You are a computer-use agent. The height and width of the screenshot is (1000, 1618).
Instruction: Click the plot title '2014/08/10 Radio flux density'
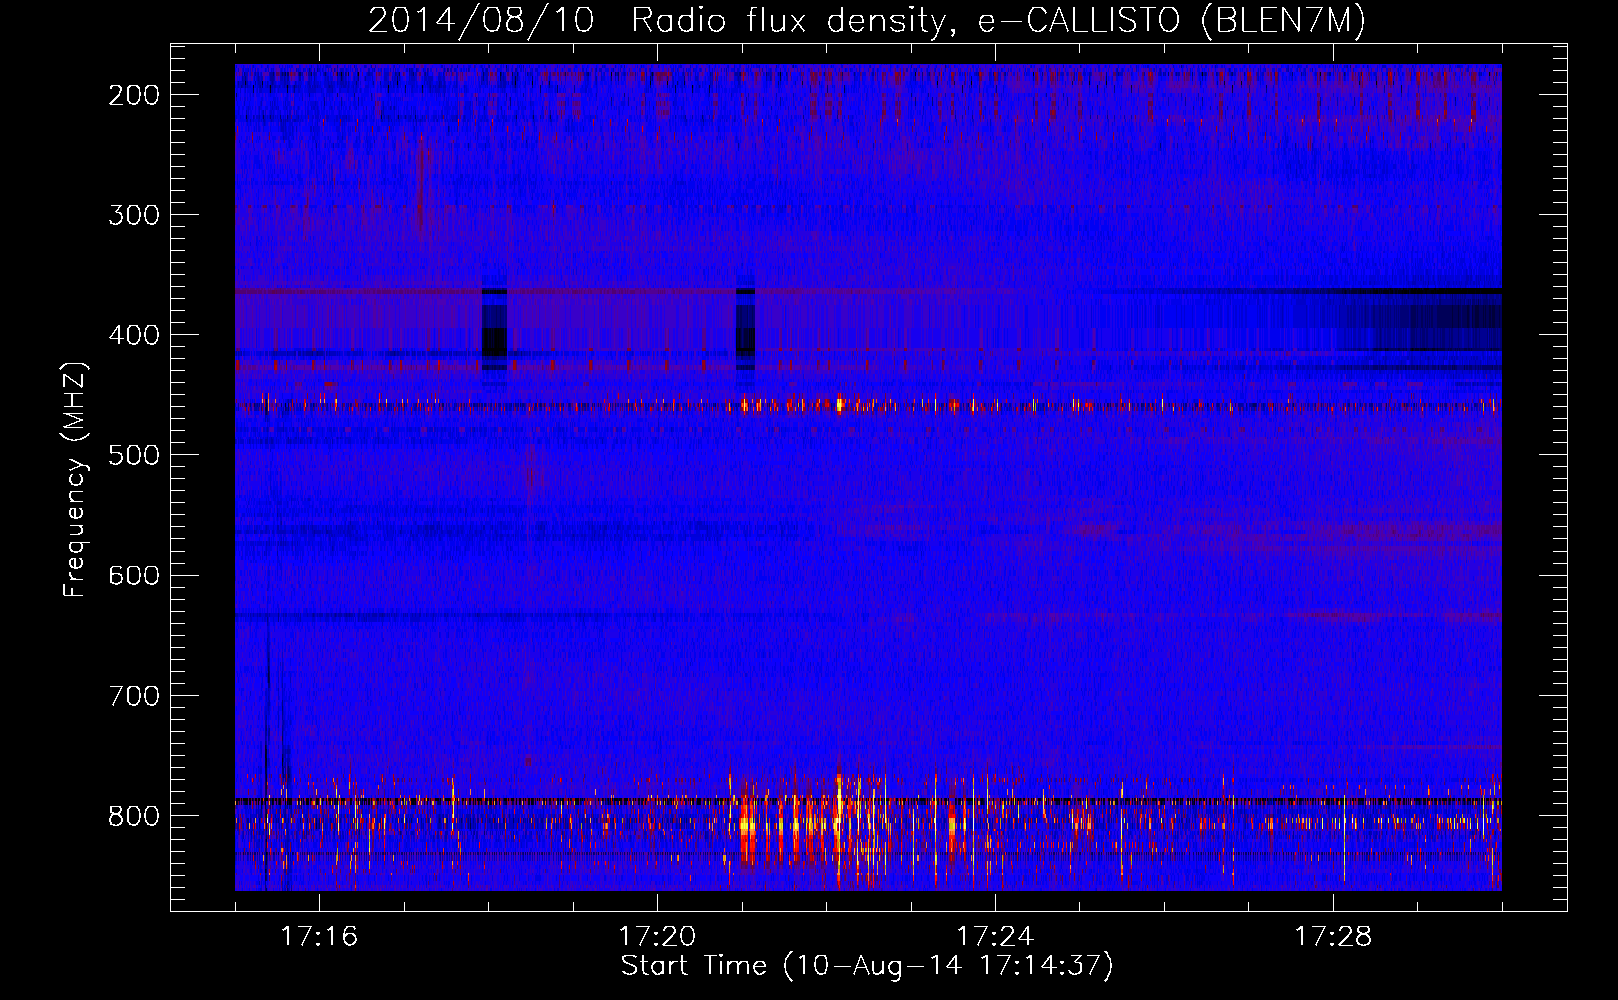(866, 20)
